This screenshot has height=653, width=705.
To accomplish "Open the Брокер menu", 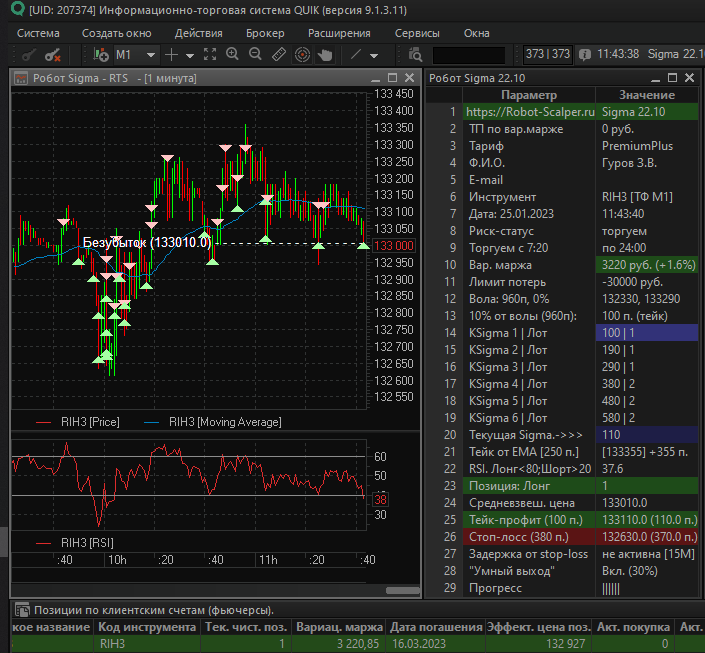I will (x=265, y=33).
